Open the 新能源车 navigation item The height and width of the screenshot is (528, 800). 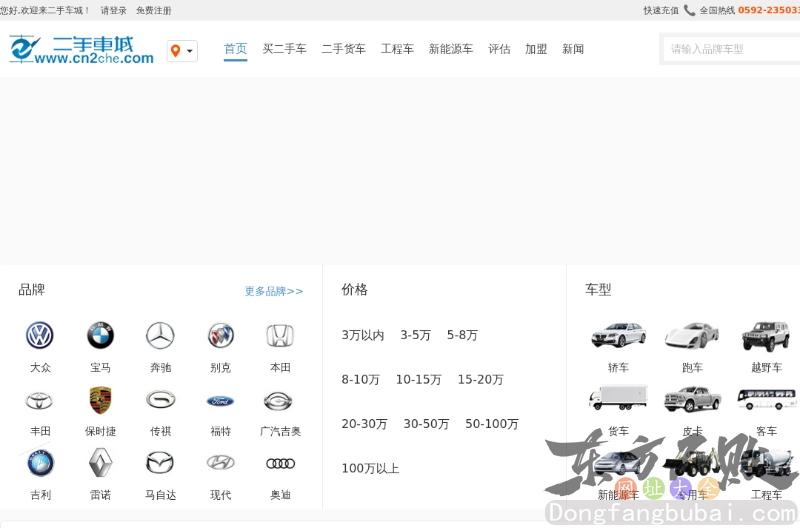pos(451,49)
